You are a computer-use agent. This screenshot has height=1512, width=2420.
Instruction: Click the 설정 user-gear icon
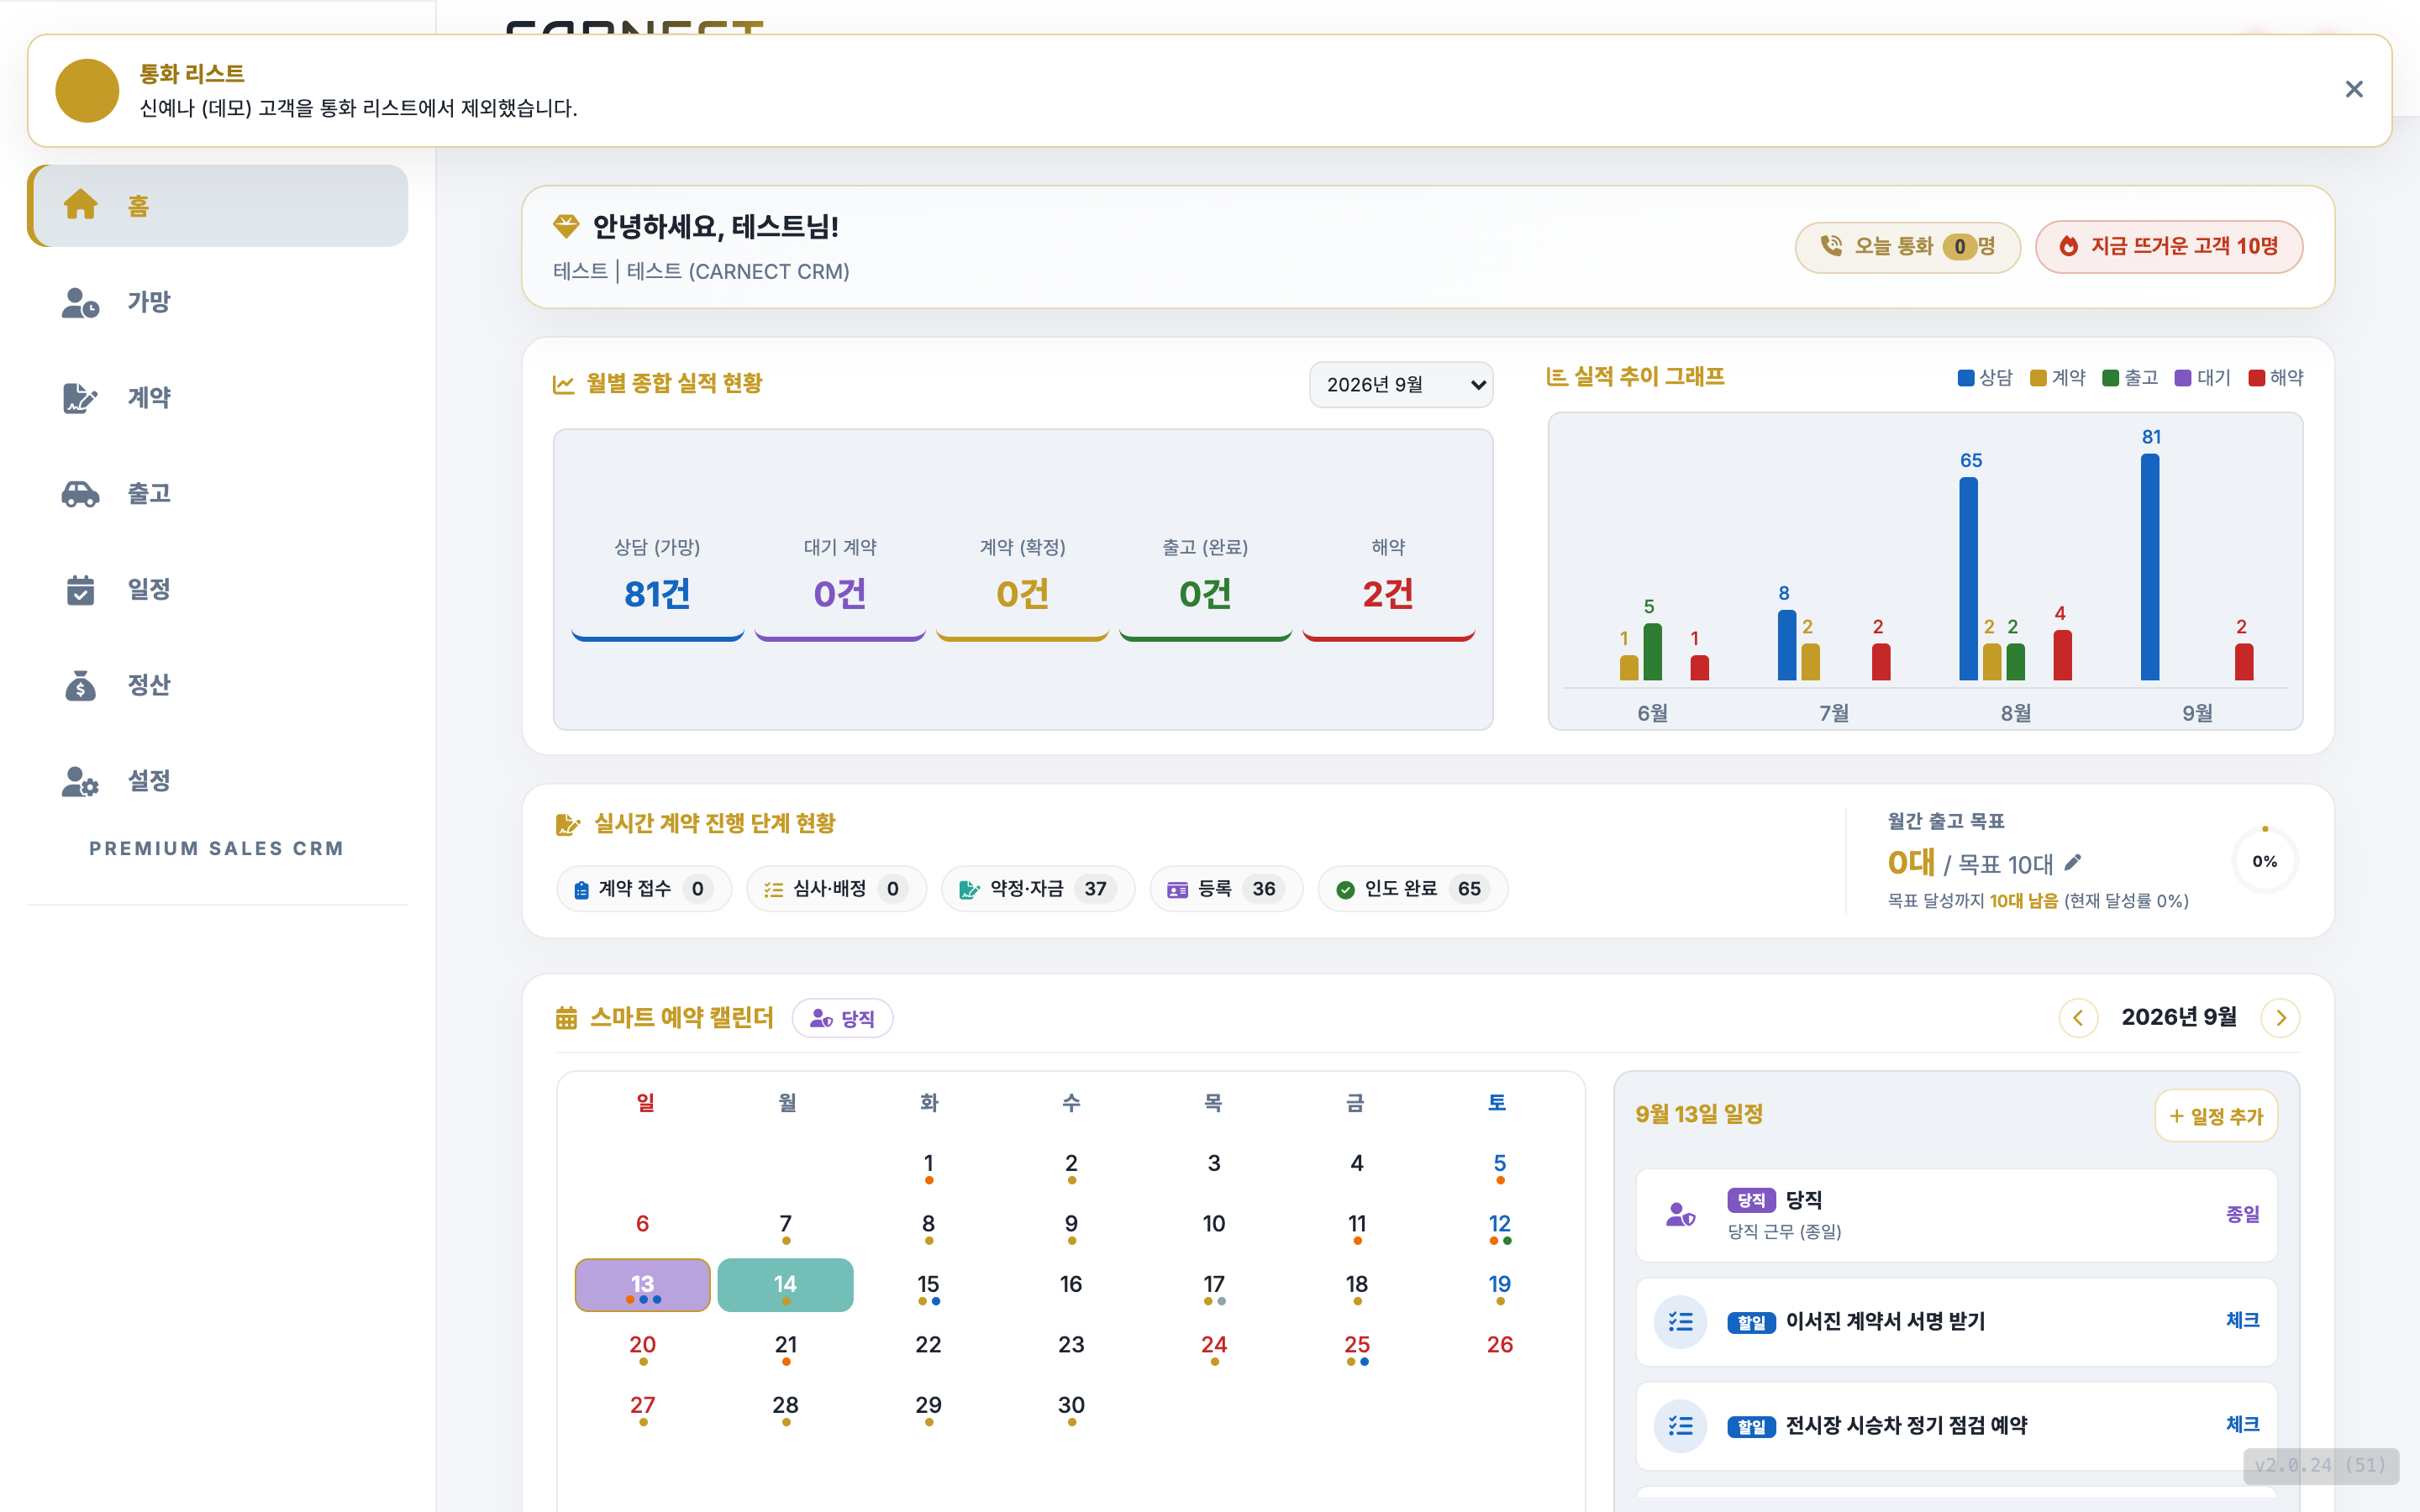tap(81, 781)
